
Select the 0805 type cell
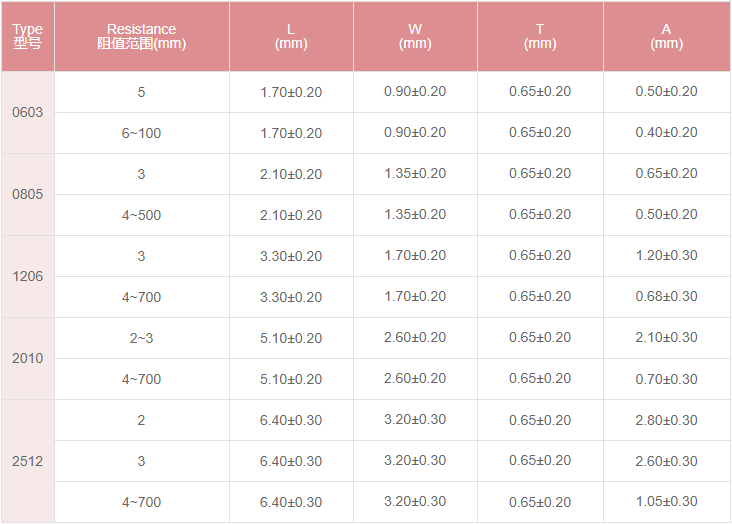click(28, 195)
